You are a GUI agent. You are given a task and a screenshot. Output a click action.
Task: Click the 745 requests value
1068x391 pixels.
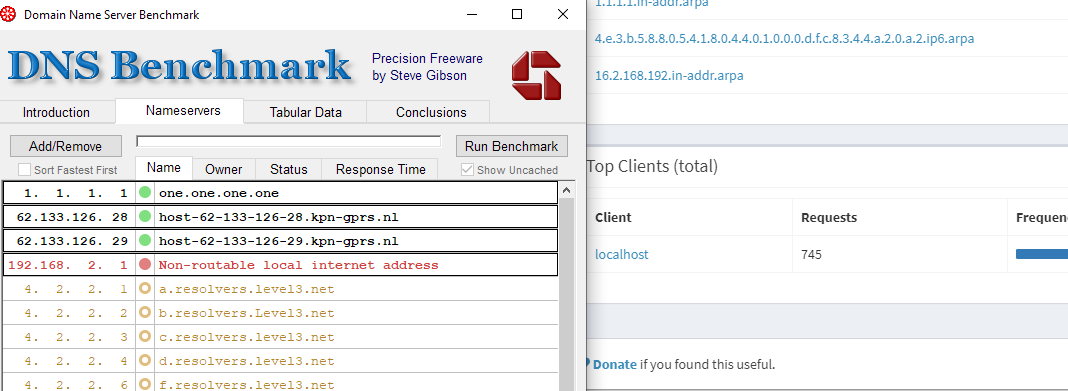811,255
